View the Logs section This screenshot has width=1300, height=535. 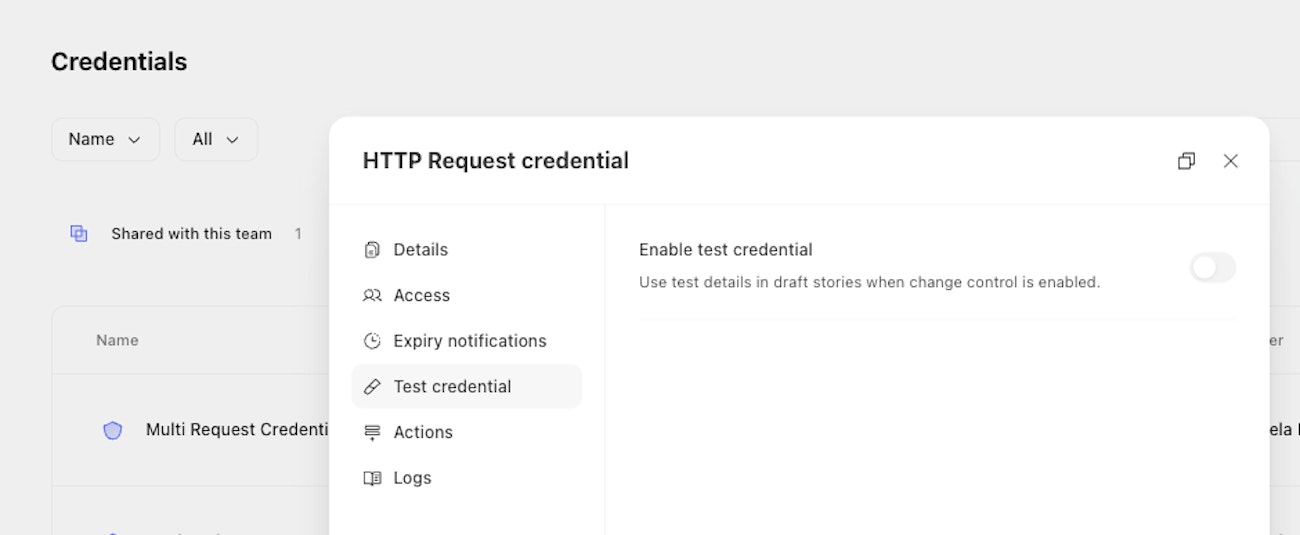click(x=412, y=478)
